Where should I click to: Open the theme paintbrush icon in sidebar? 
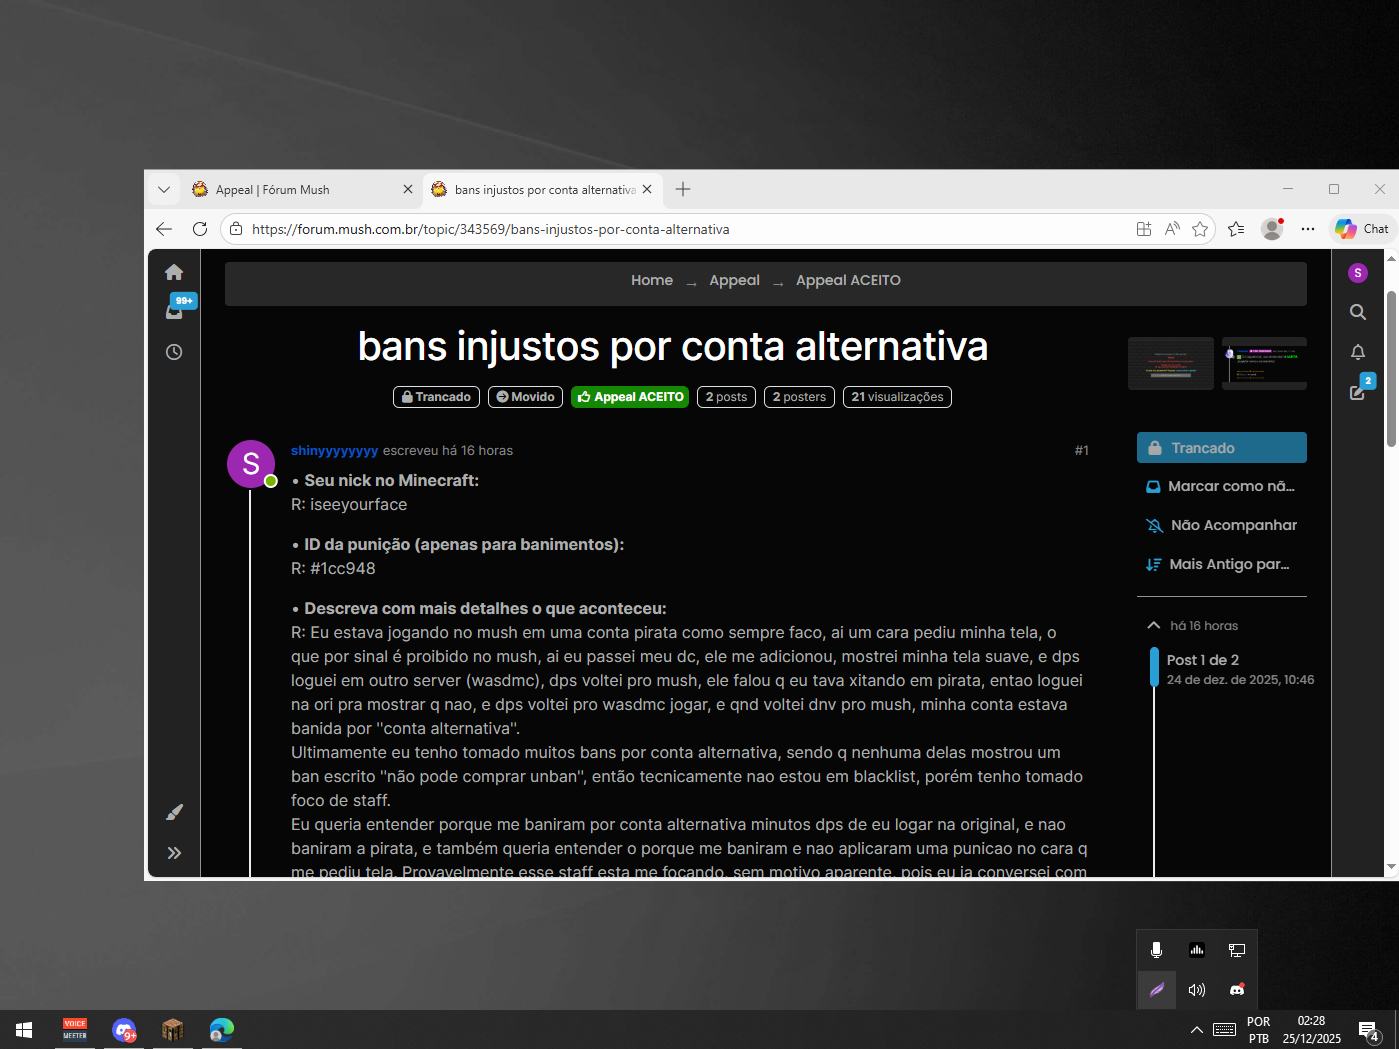point(174,812)
